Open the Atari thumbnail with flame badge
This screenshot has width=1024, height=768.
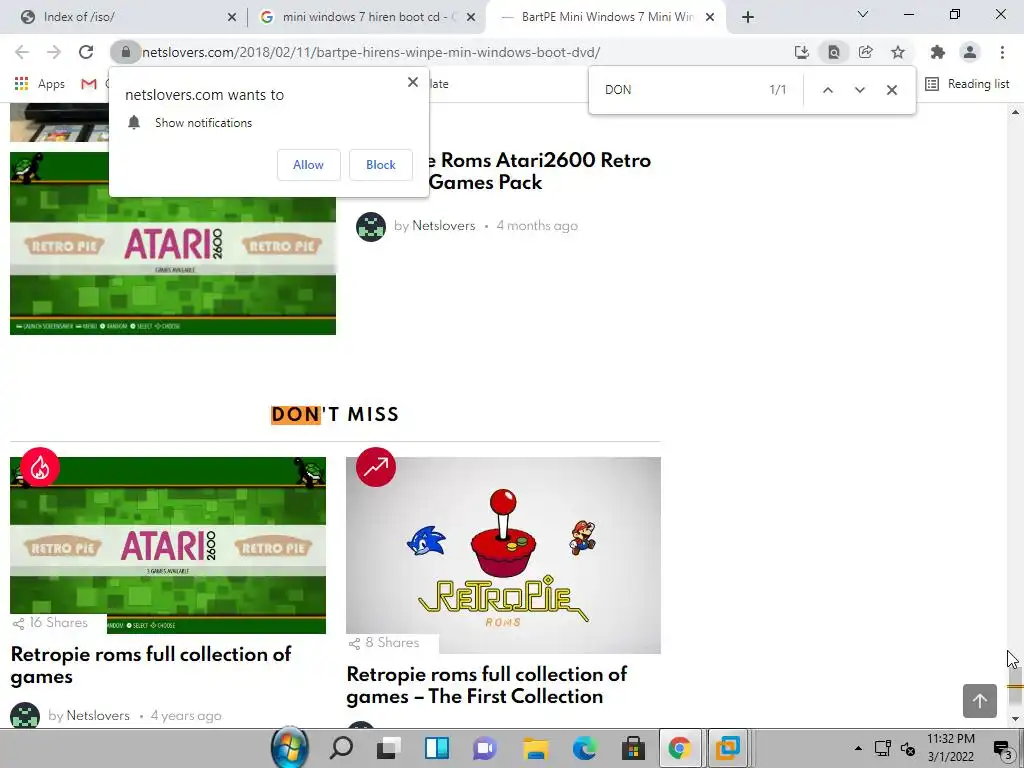(x=168, y=545)
